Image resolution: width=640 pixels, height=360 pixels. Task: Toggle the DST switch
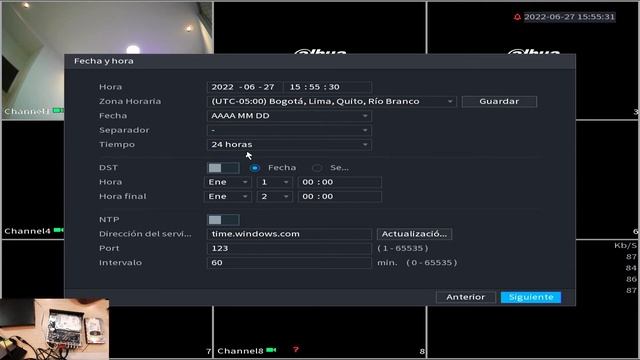[223, 168]
